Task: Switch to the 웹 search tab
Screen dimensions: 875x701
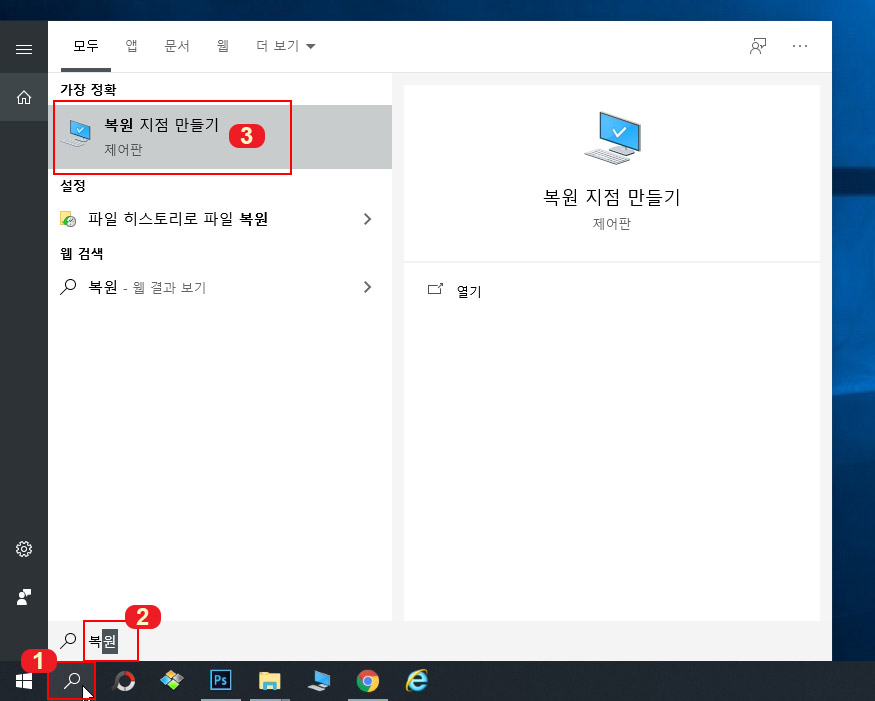Action: pos(222,46)
